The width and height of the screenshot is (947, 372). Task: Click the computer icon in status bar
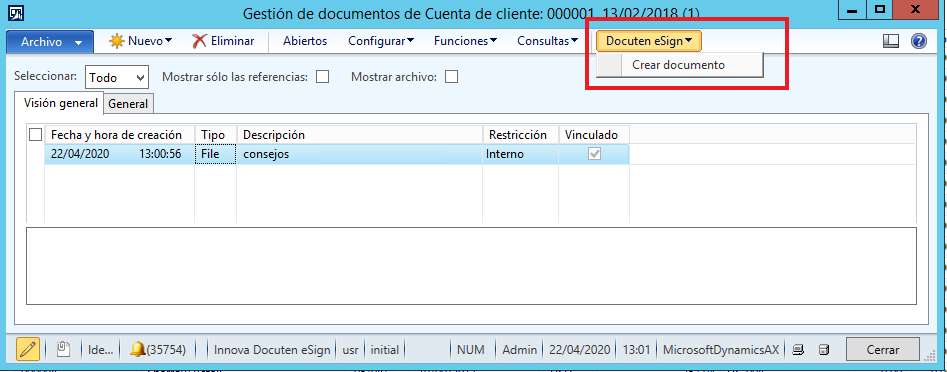click(799, 349)
